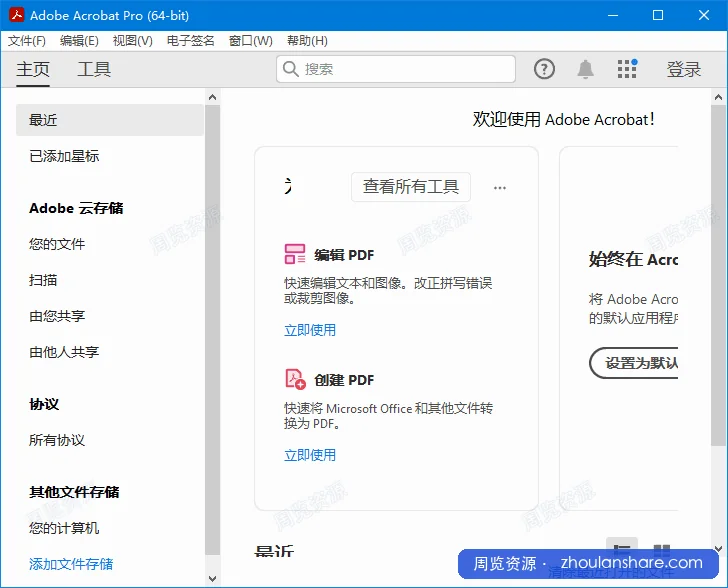Open the notifications bell icon
The image size is (728, 588).
[x=585, y=69]
